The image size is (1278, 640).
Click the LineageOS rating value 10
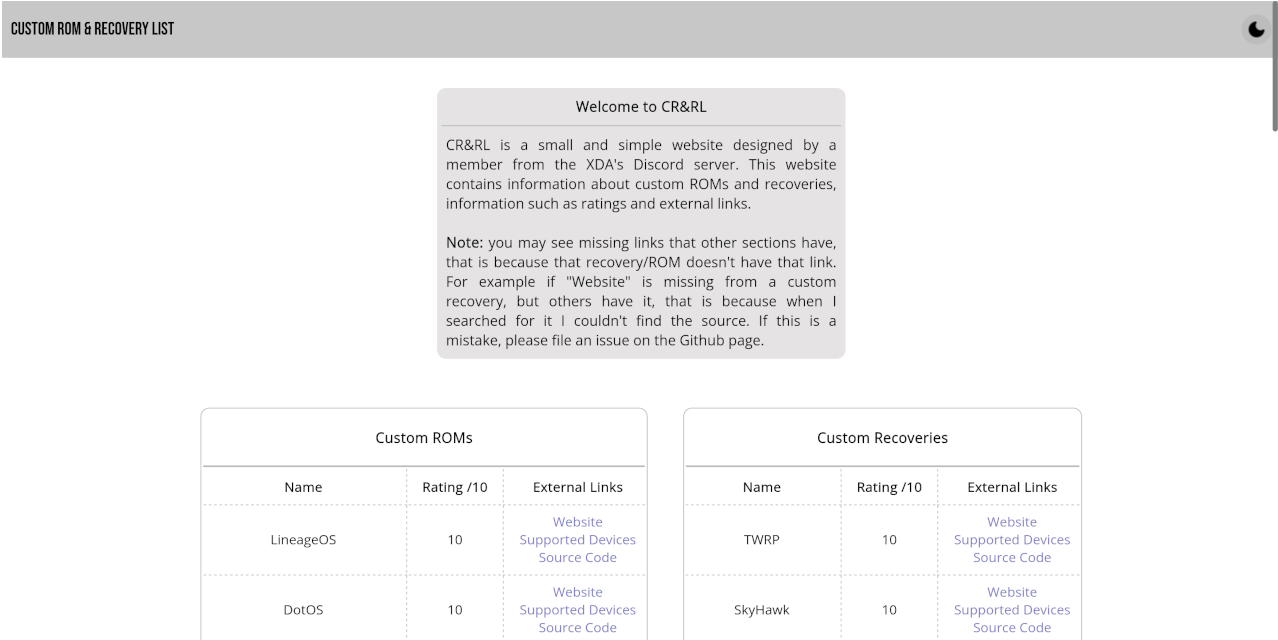(455, 540)
